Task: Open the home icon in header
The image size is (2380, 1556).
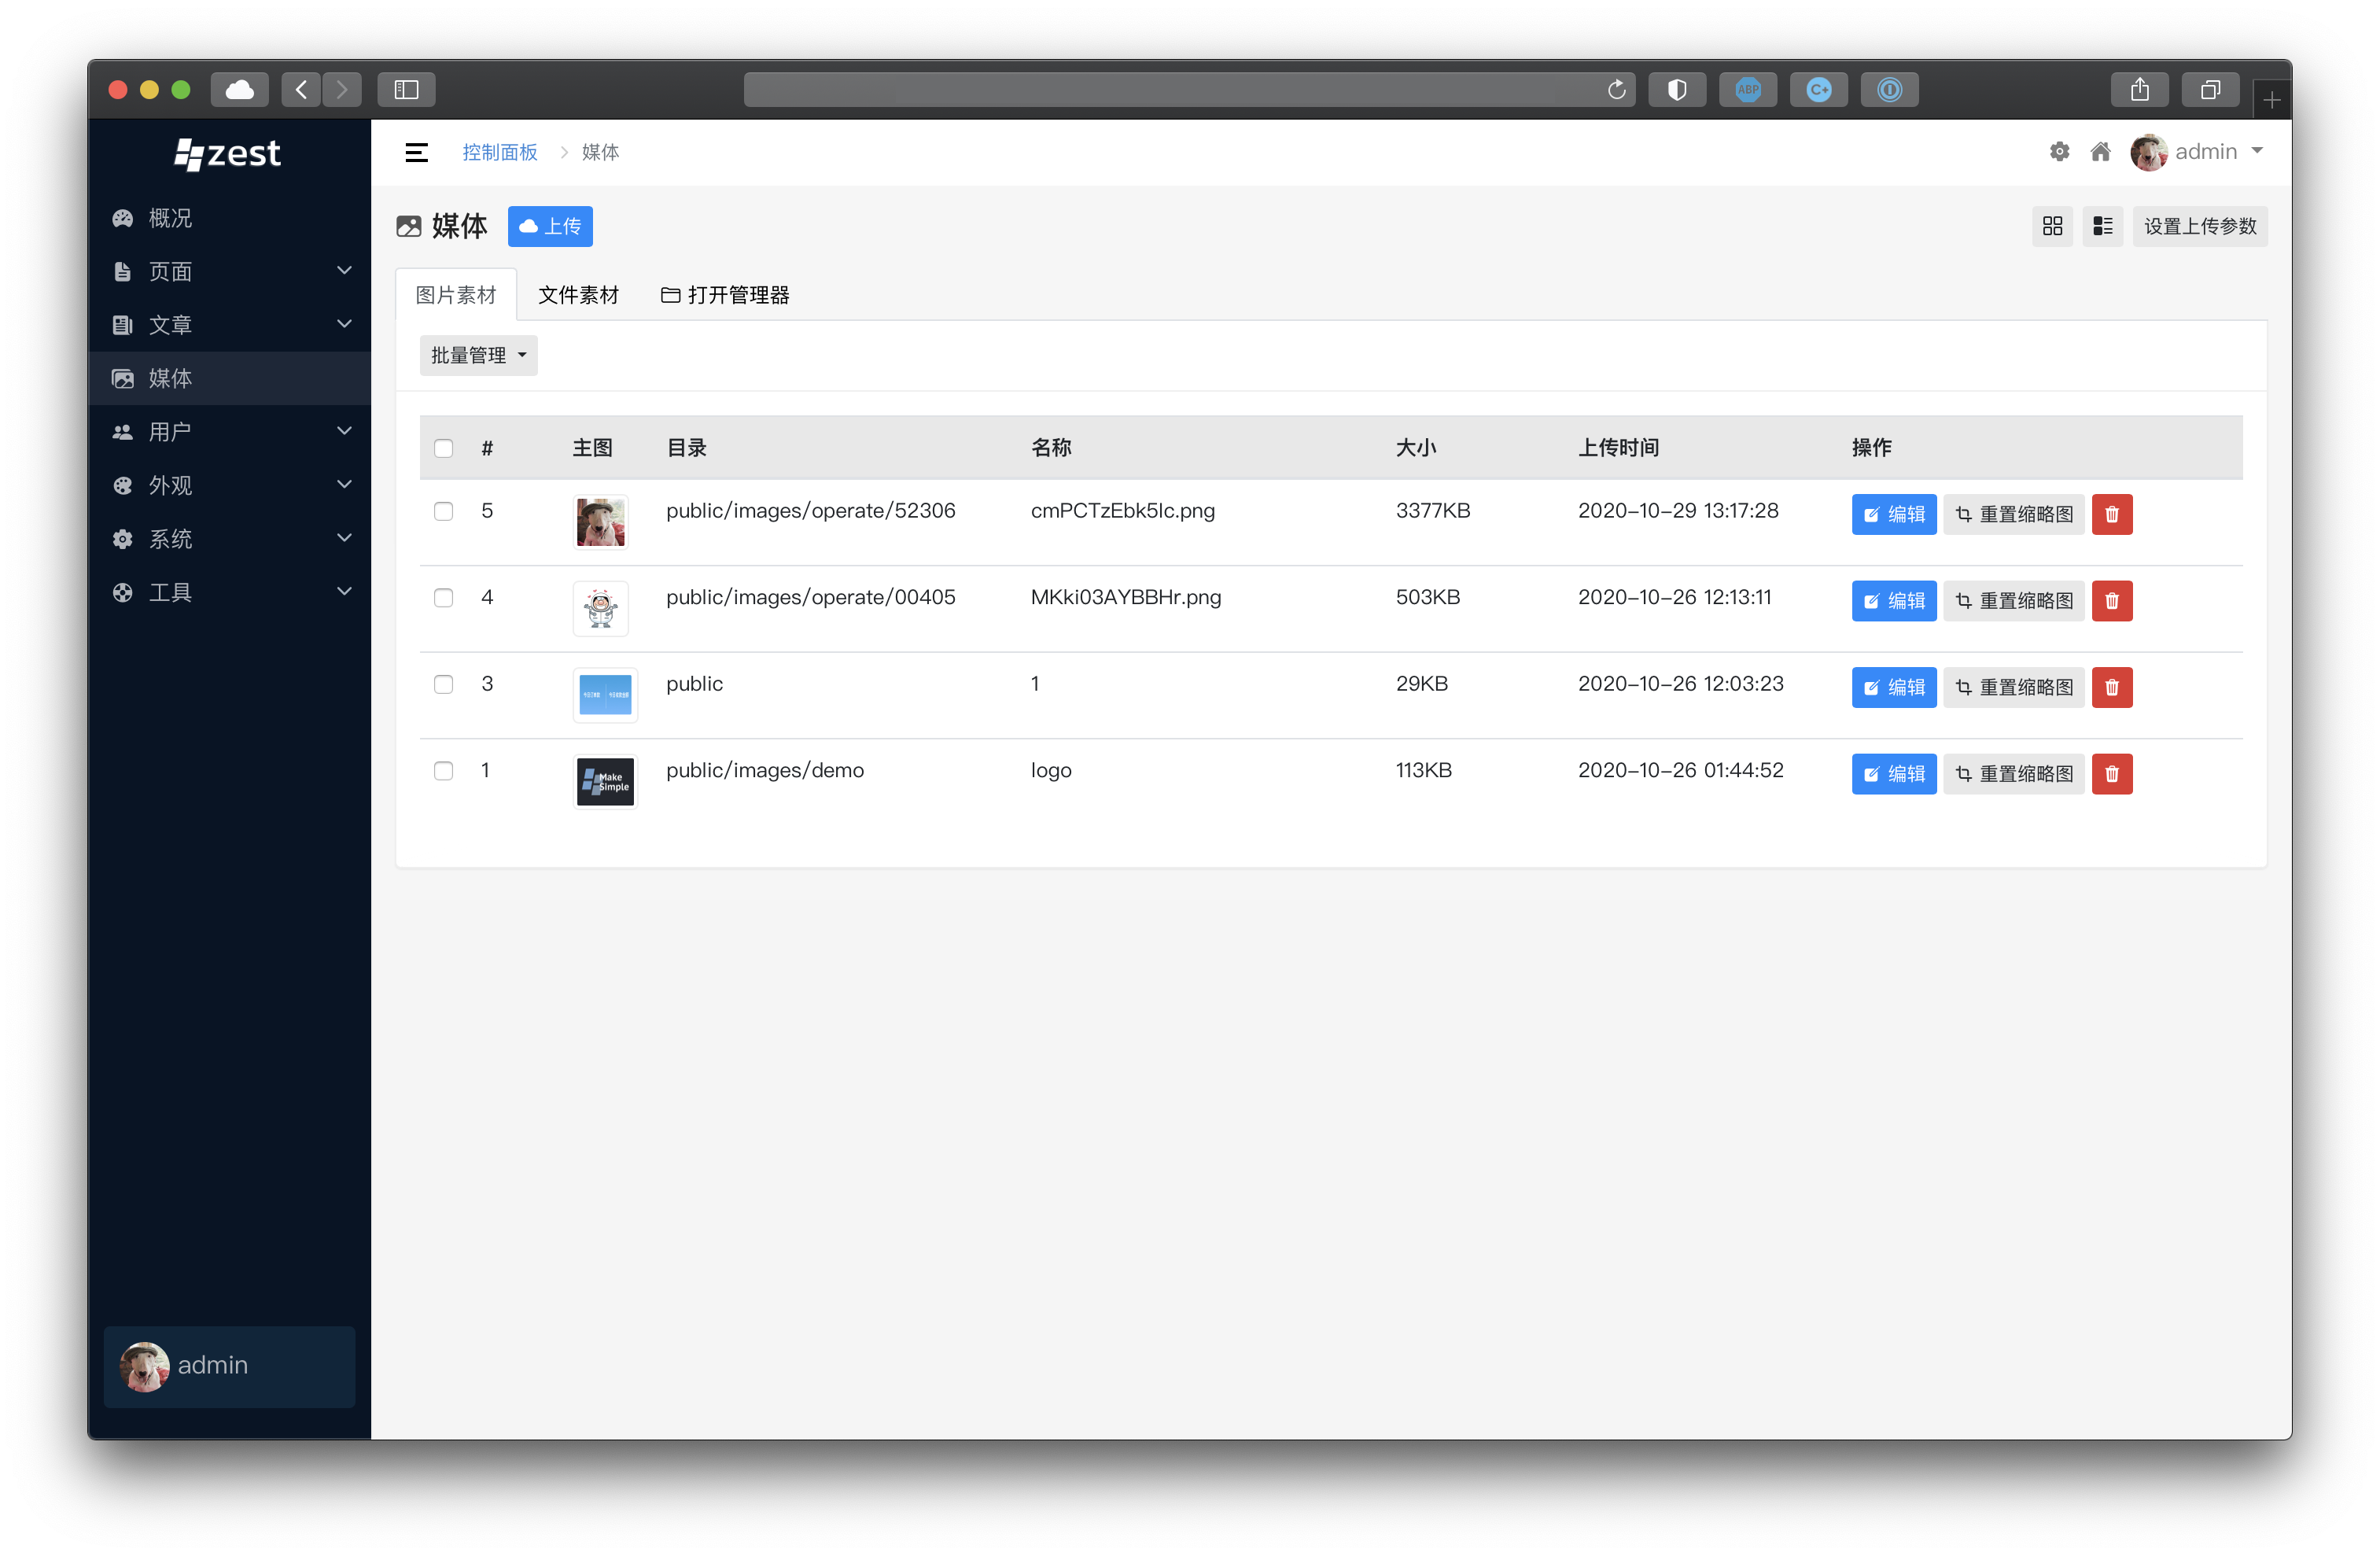Action: coord(2100,152)
